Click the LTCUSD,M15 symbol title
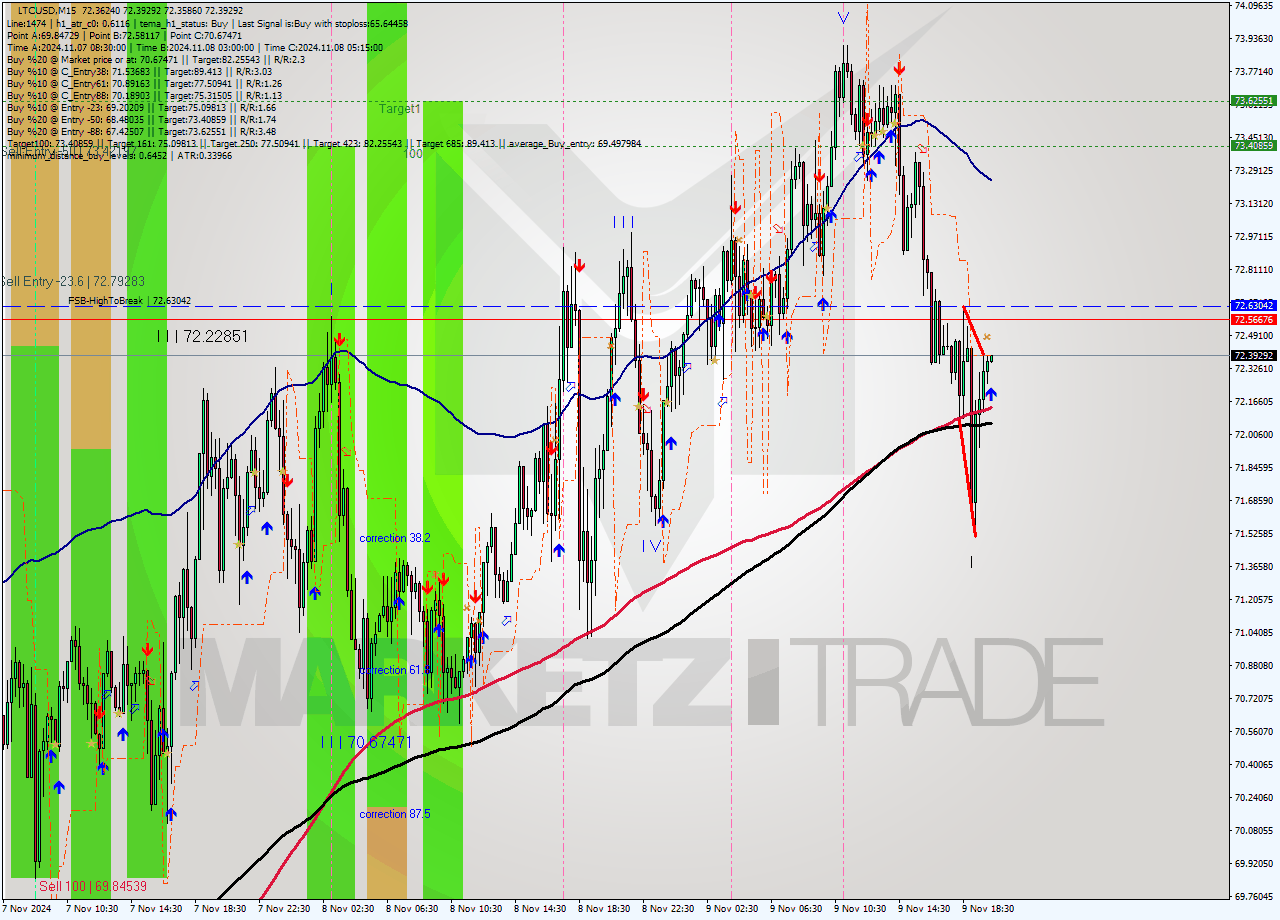Viewport: 1280px width, 920px height. (47, 10)
